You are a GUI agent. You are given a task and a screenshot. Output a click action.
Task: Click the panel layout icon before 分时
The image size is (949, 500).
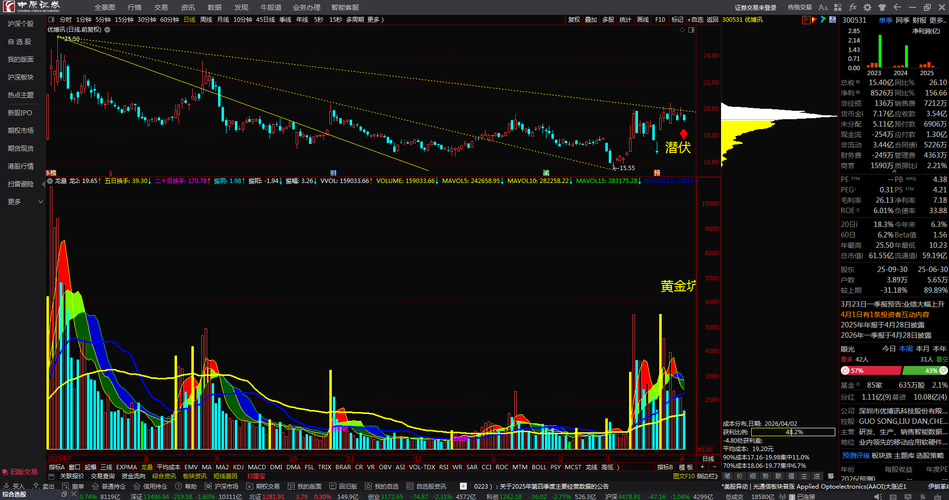(x=52, y=19)
